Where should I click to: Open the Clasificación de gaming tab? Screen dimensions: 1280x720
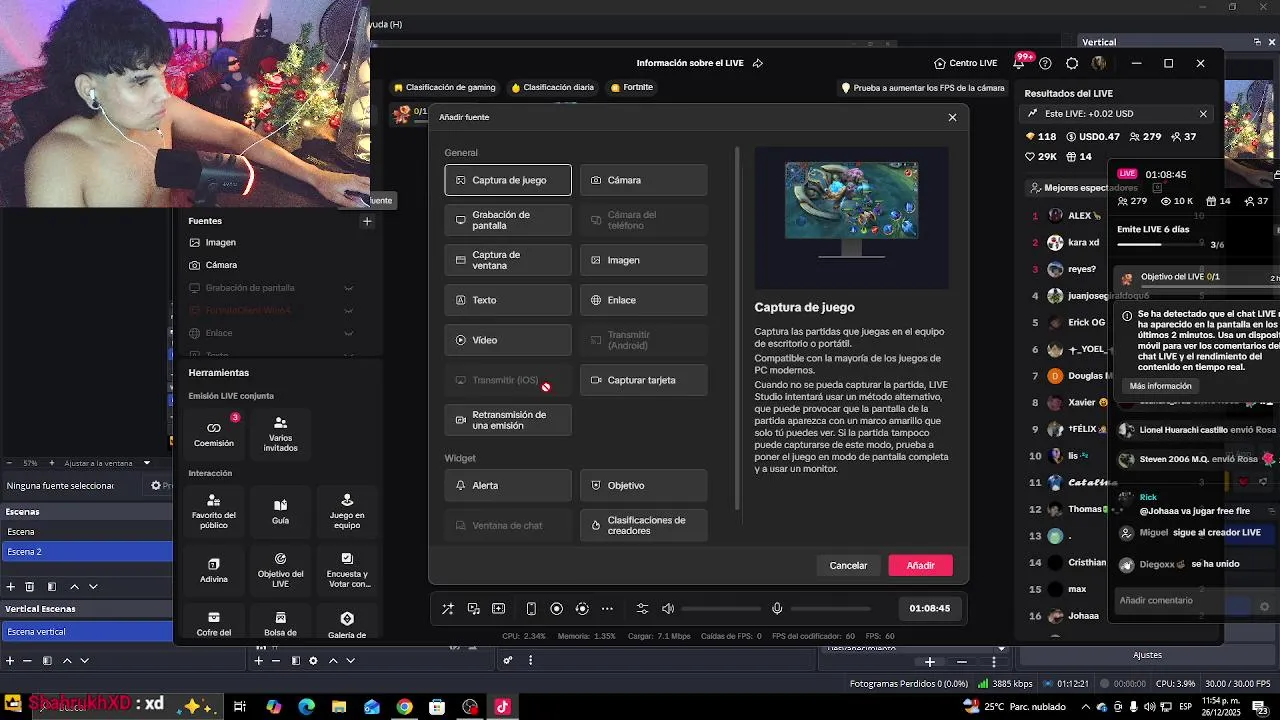(445, 87)
